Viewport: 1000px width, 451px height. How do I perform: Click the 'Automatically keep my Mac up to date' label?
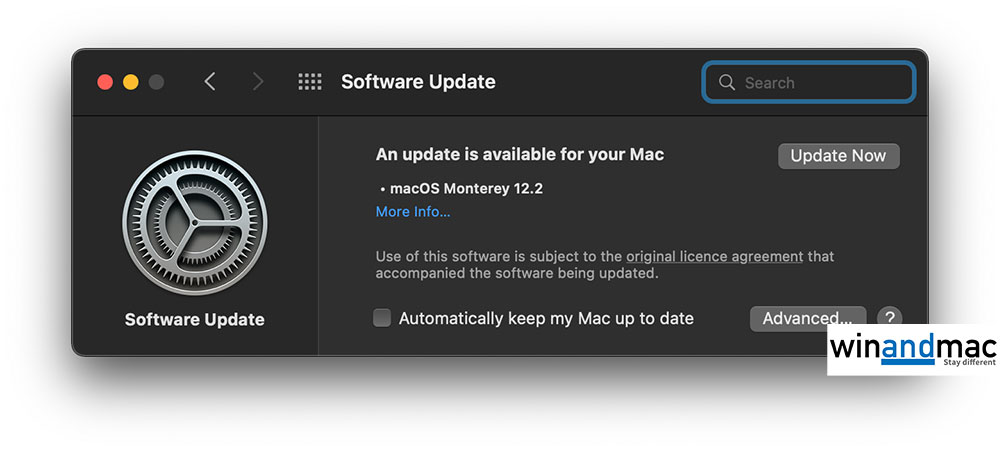pyautogui.click(x=546, y=318)
